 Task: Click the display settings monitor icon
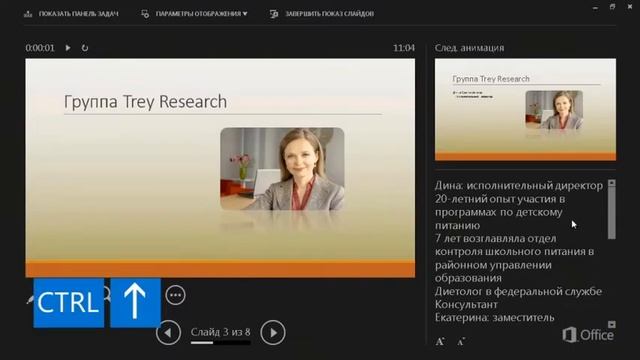tap(145, 14)
